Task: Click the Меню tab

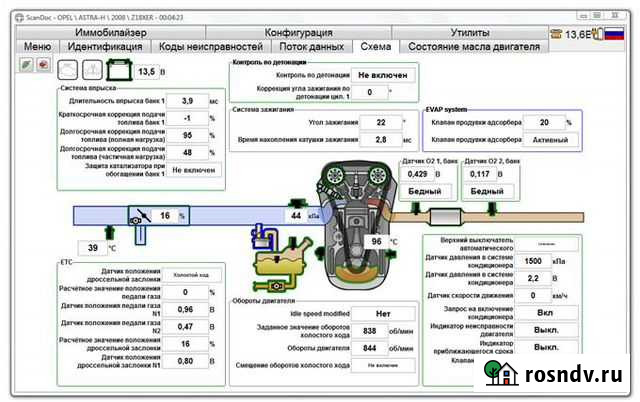Action: [37, 47]
